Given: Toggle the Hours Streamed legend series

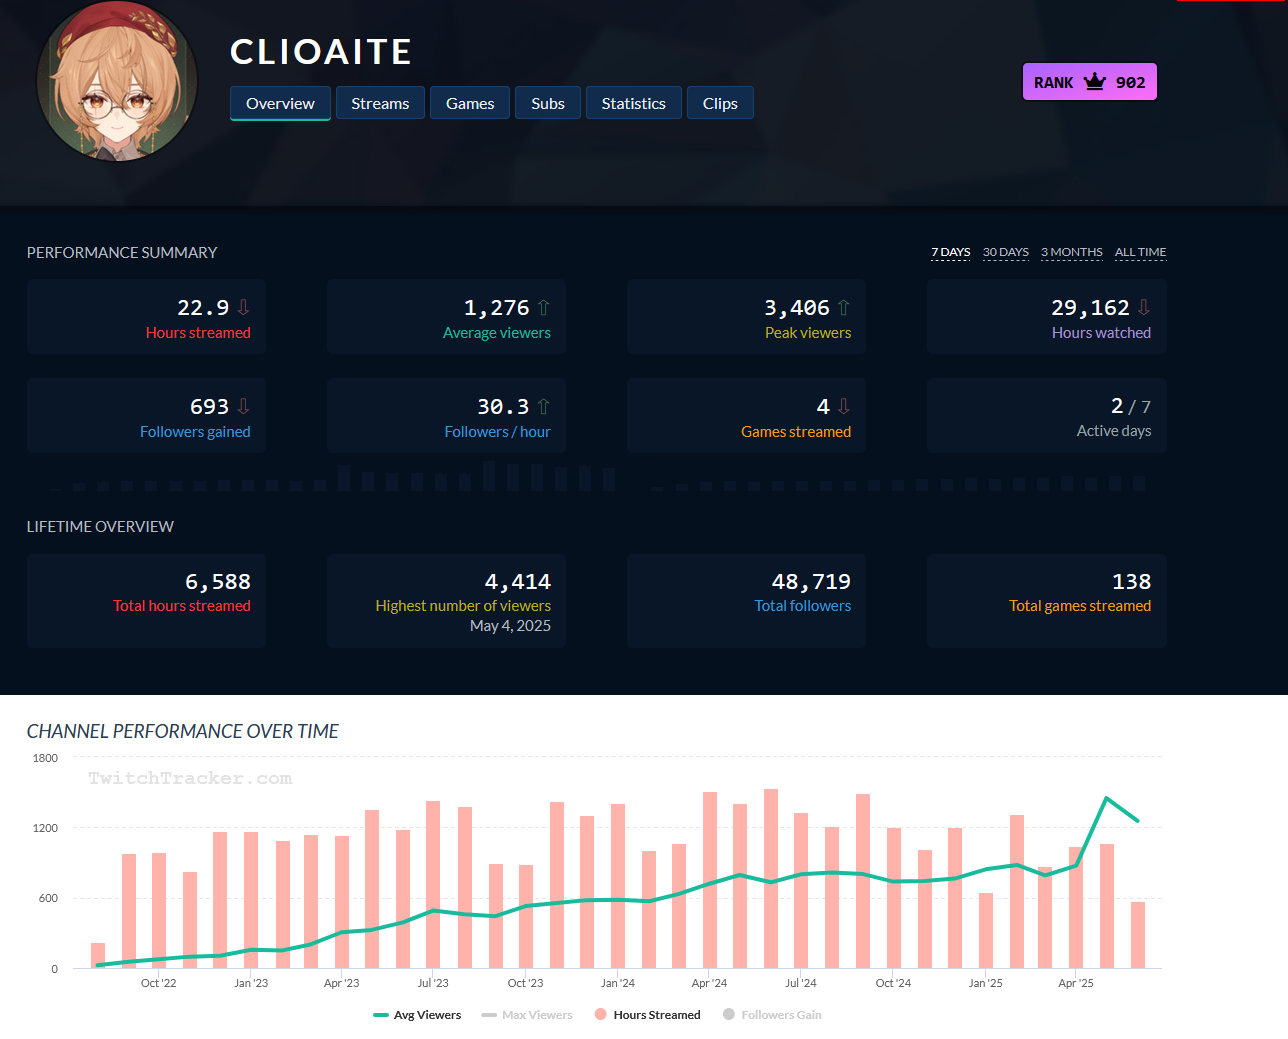Looking at the screenshot, I should tap(647, 1015).
